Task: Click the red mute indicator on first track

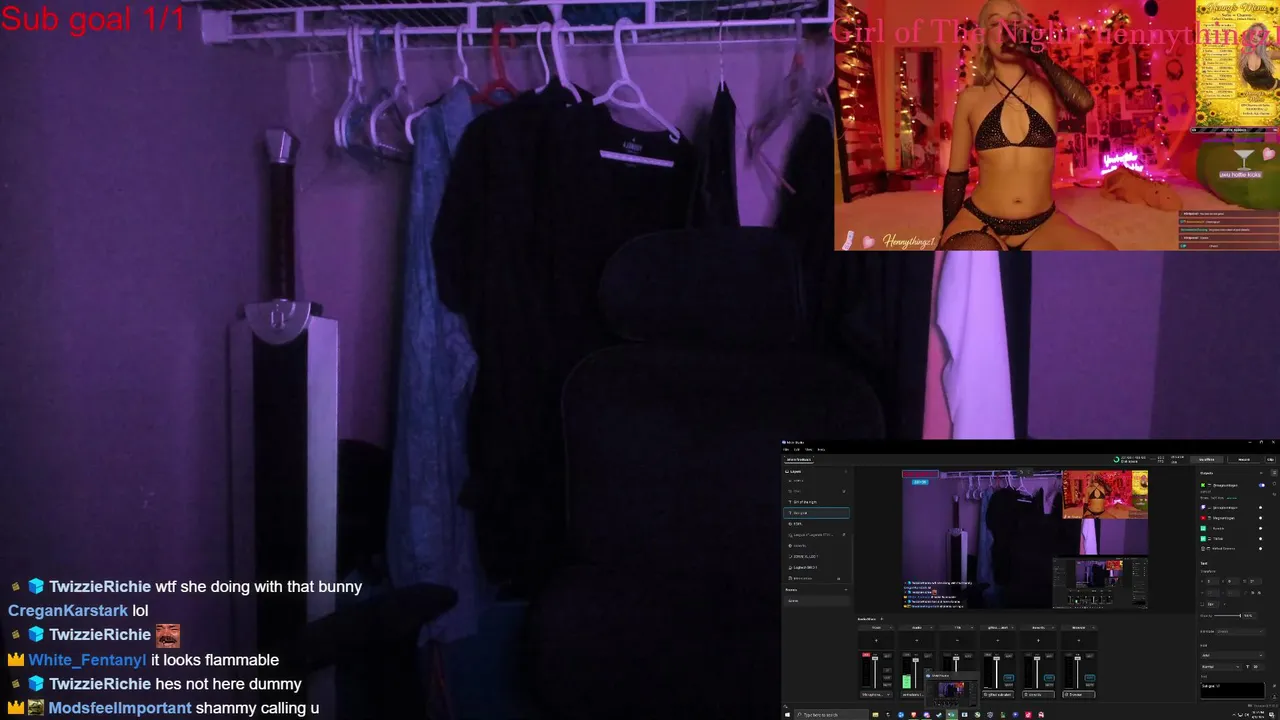Action: coord(866,655)
